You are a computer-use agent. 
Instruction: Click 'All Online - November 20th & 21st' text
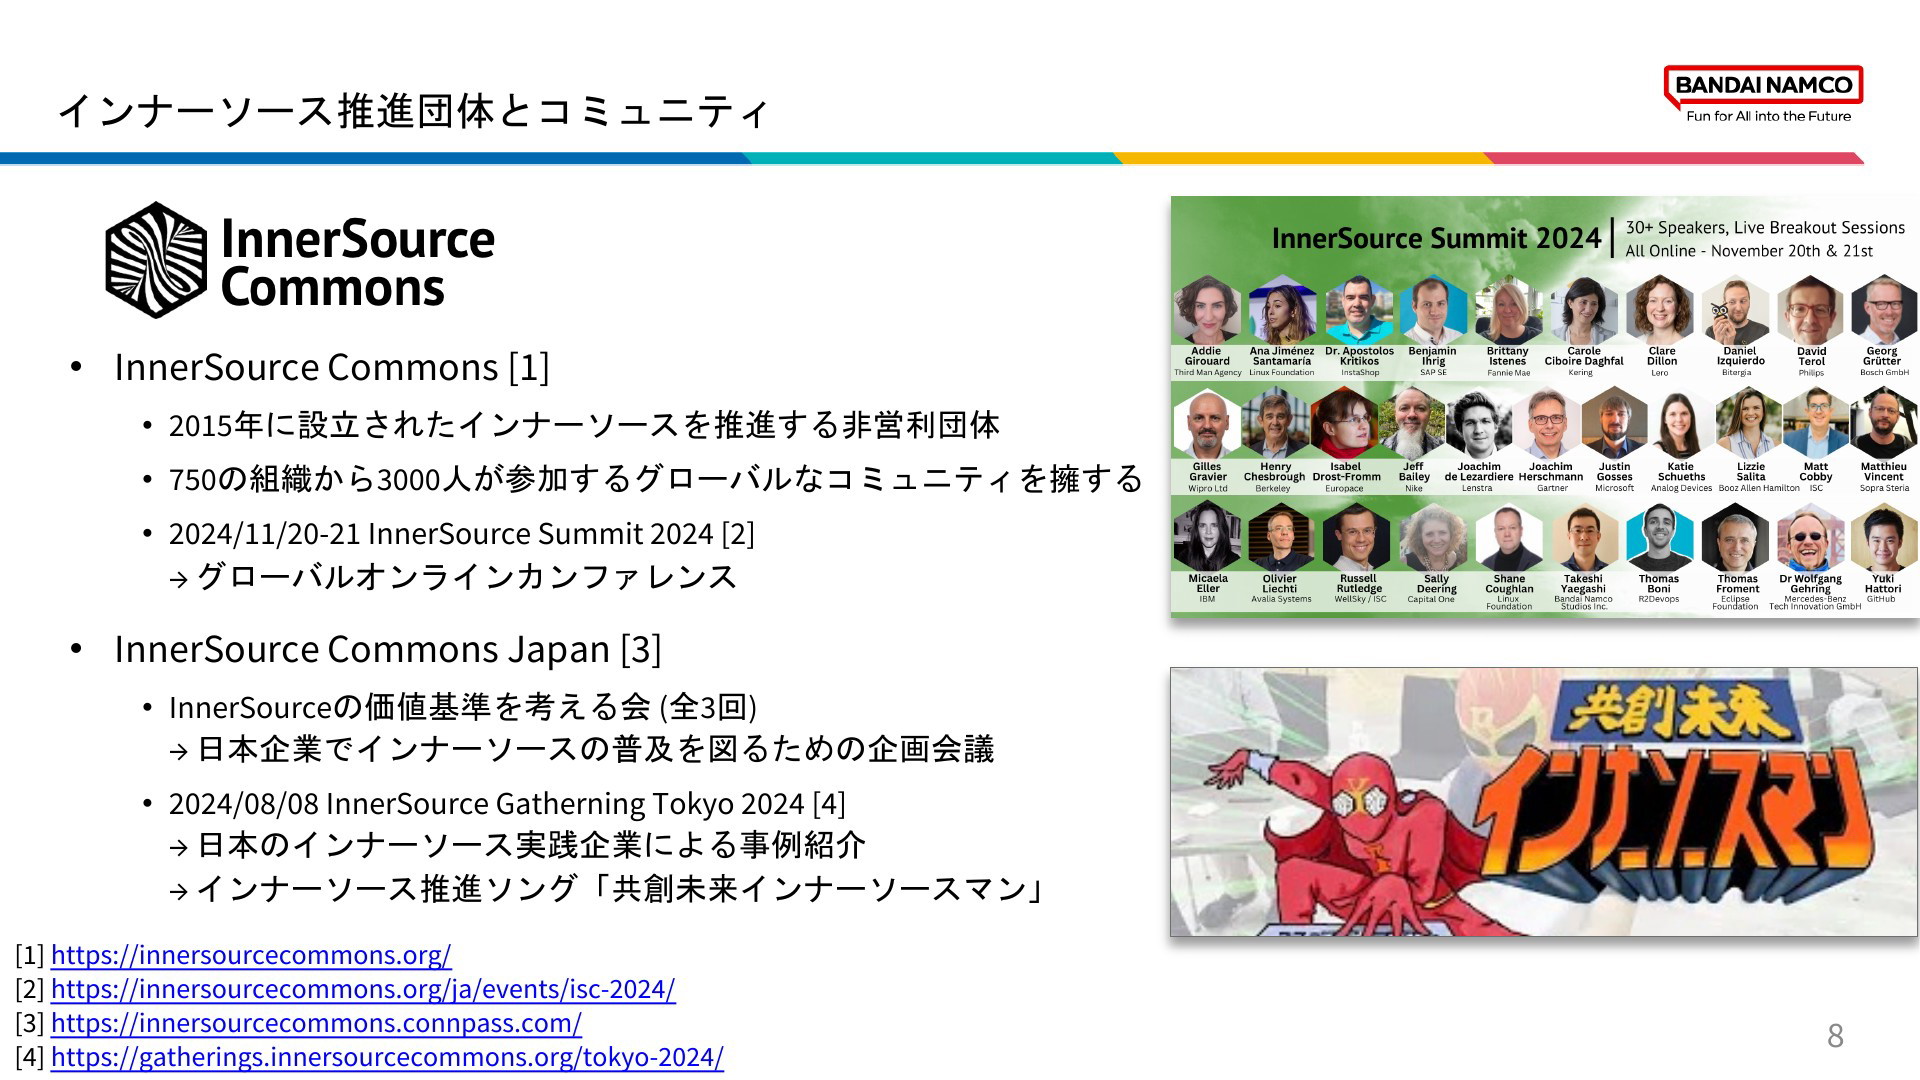(x=1749, y=251)
